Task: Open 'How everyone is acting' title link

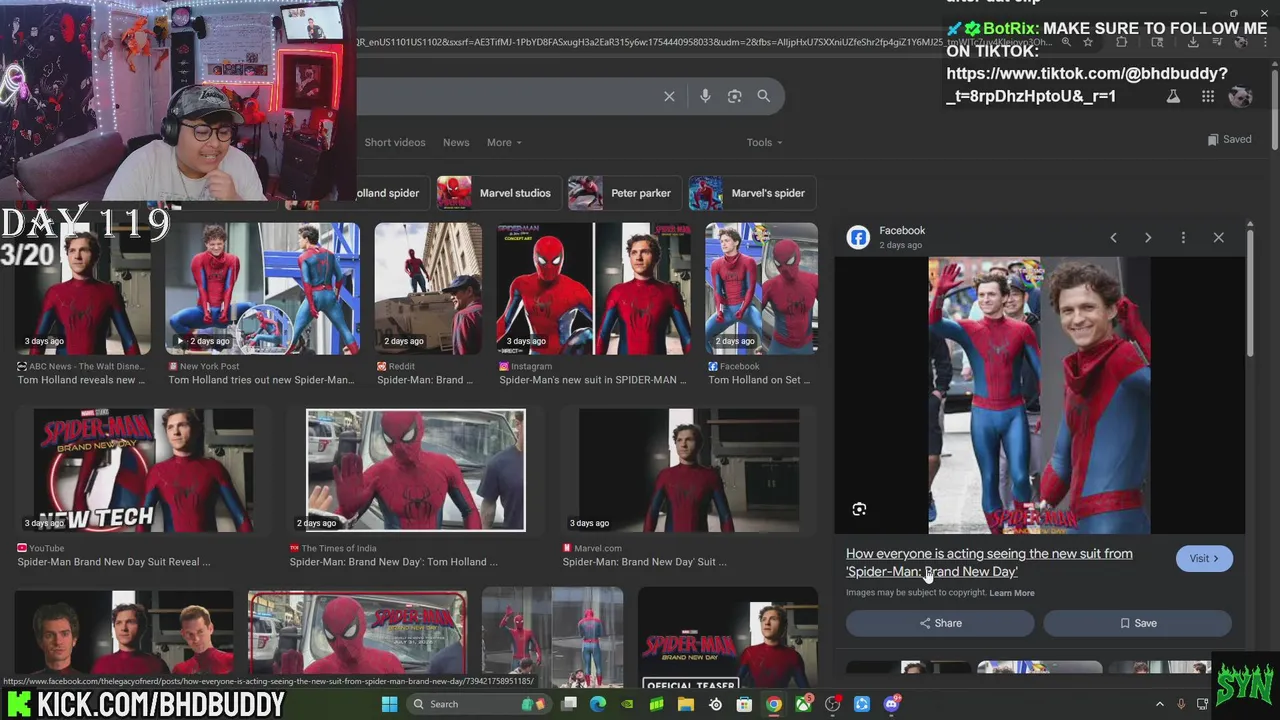Action: [x=989, y=563]
